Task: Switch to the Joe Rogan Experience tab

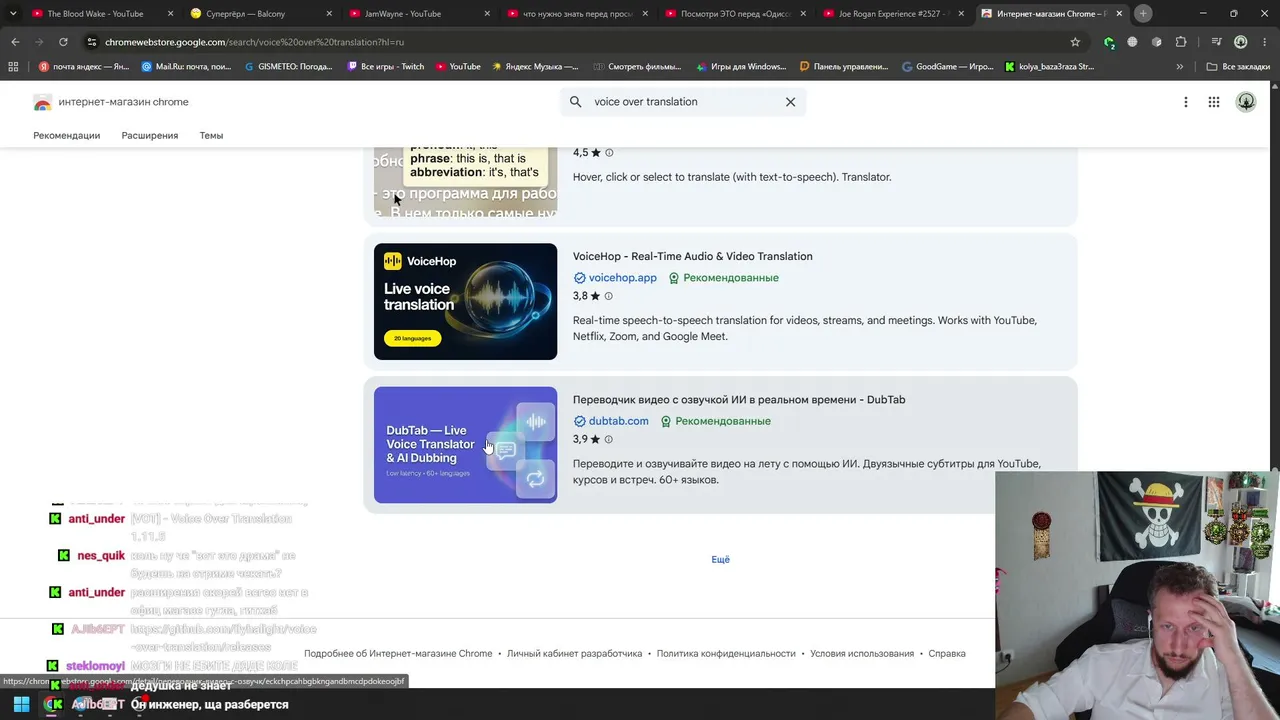Action: point(893,14)
